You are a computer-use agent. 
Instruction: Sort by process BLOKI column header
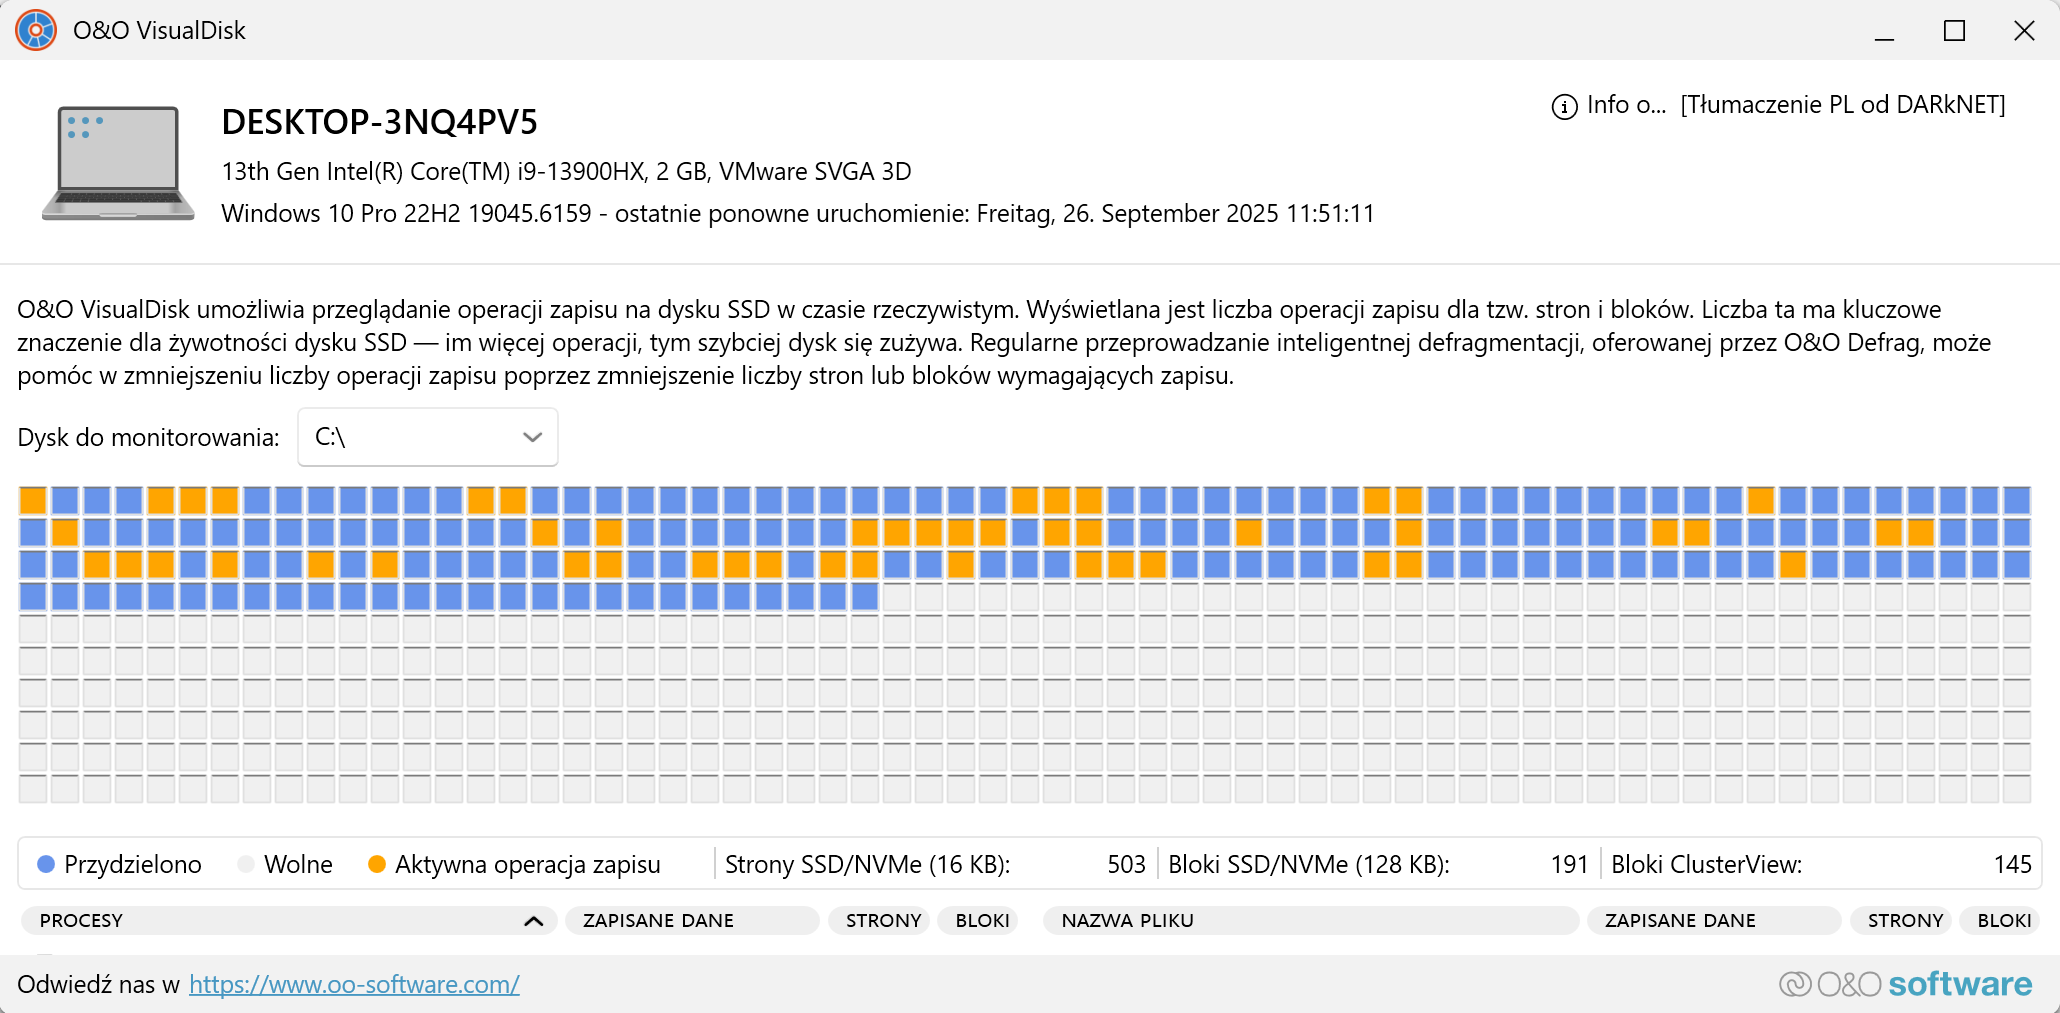tap(979, 920)
